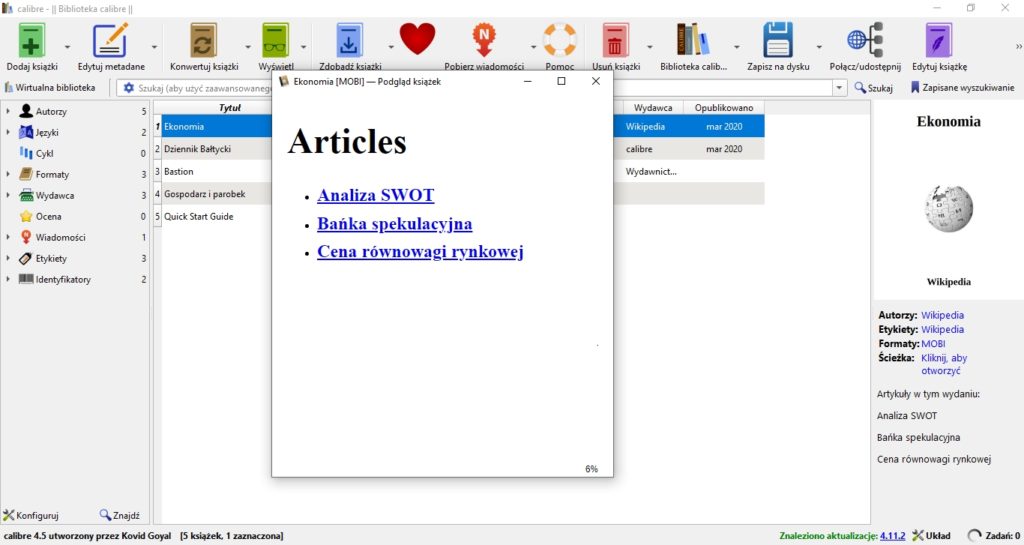
Task: Close the Ekonomia book viewer window
Action: (596, 82)
